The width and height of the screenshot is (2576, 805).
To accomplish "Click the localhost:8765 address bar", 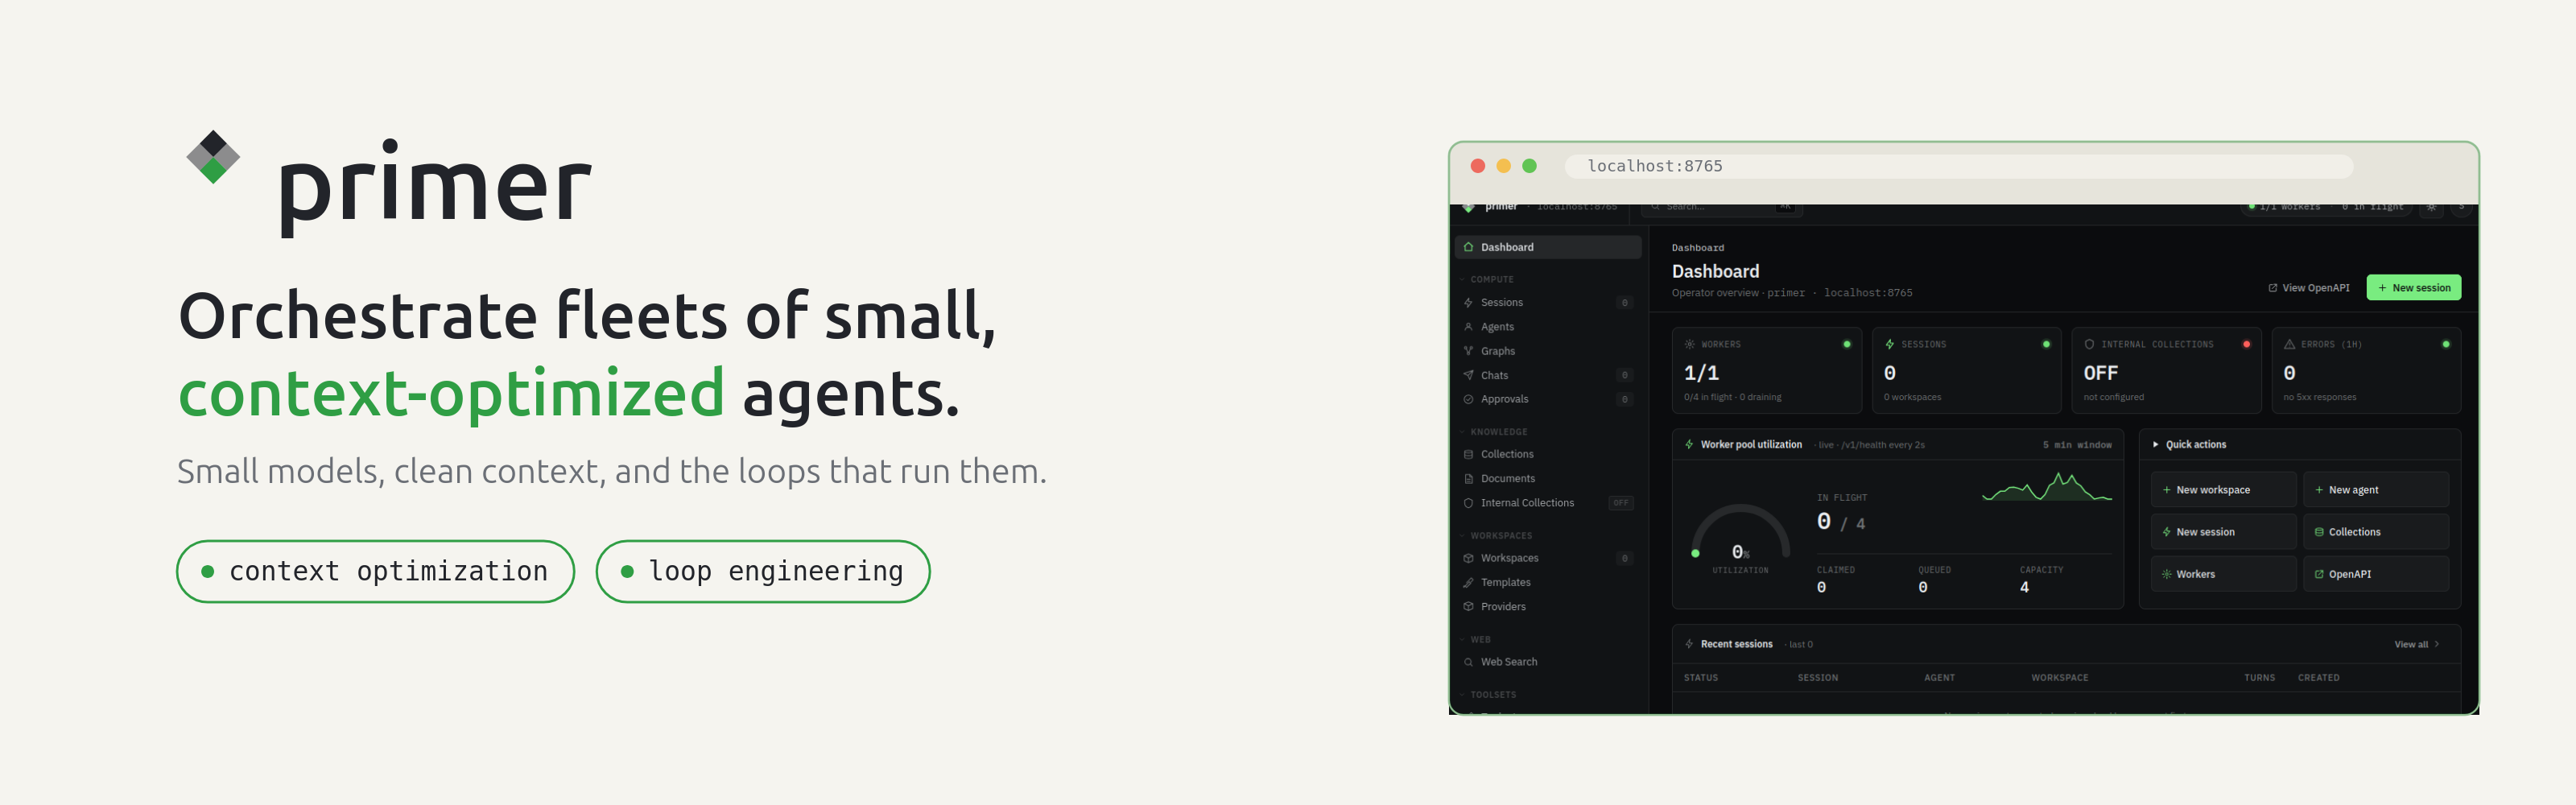I will pos(1958,166).
